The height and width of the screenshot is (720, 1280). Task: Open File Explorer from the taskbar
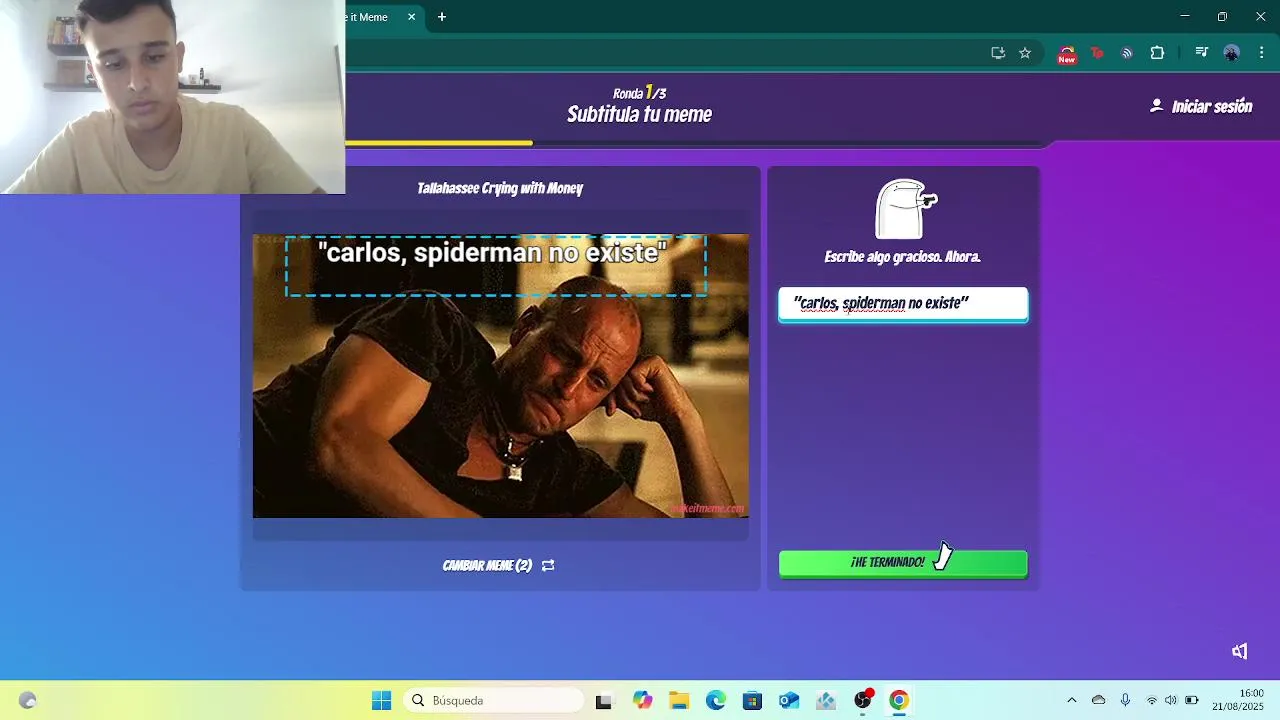pyautogui.click(x=679, y=701)
